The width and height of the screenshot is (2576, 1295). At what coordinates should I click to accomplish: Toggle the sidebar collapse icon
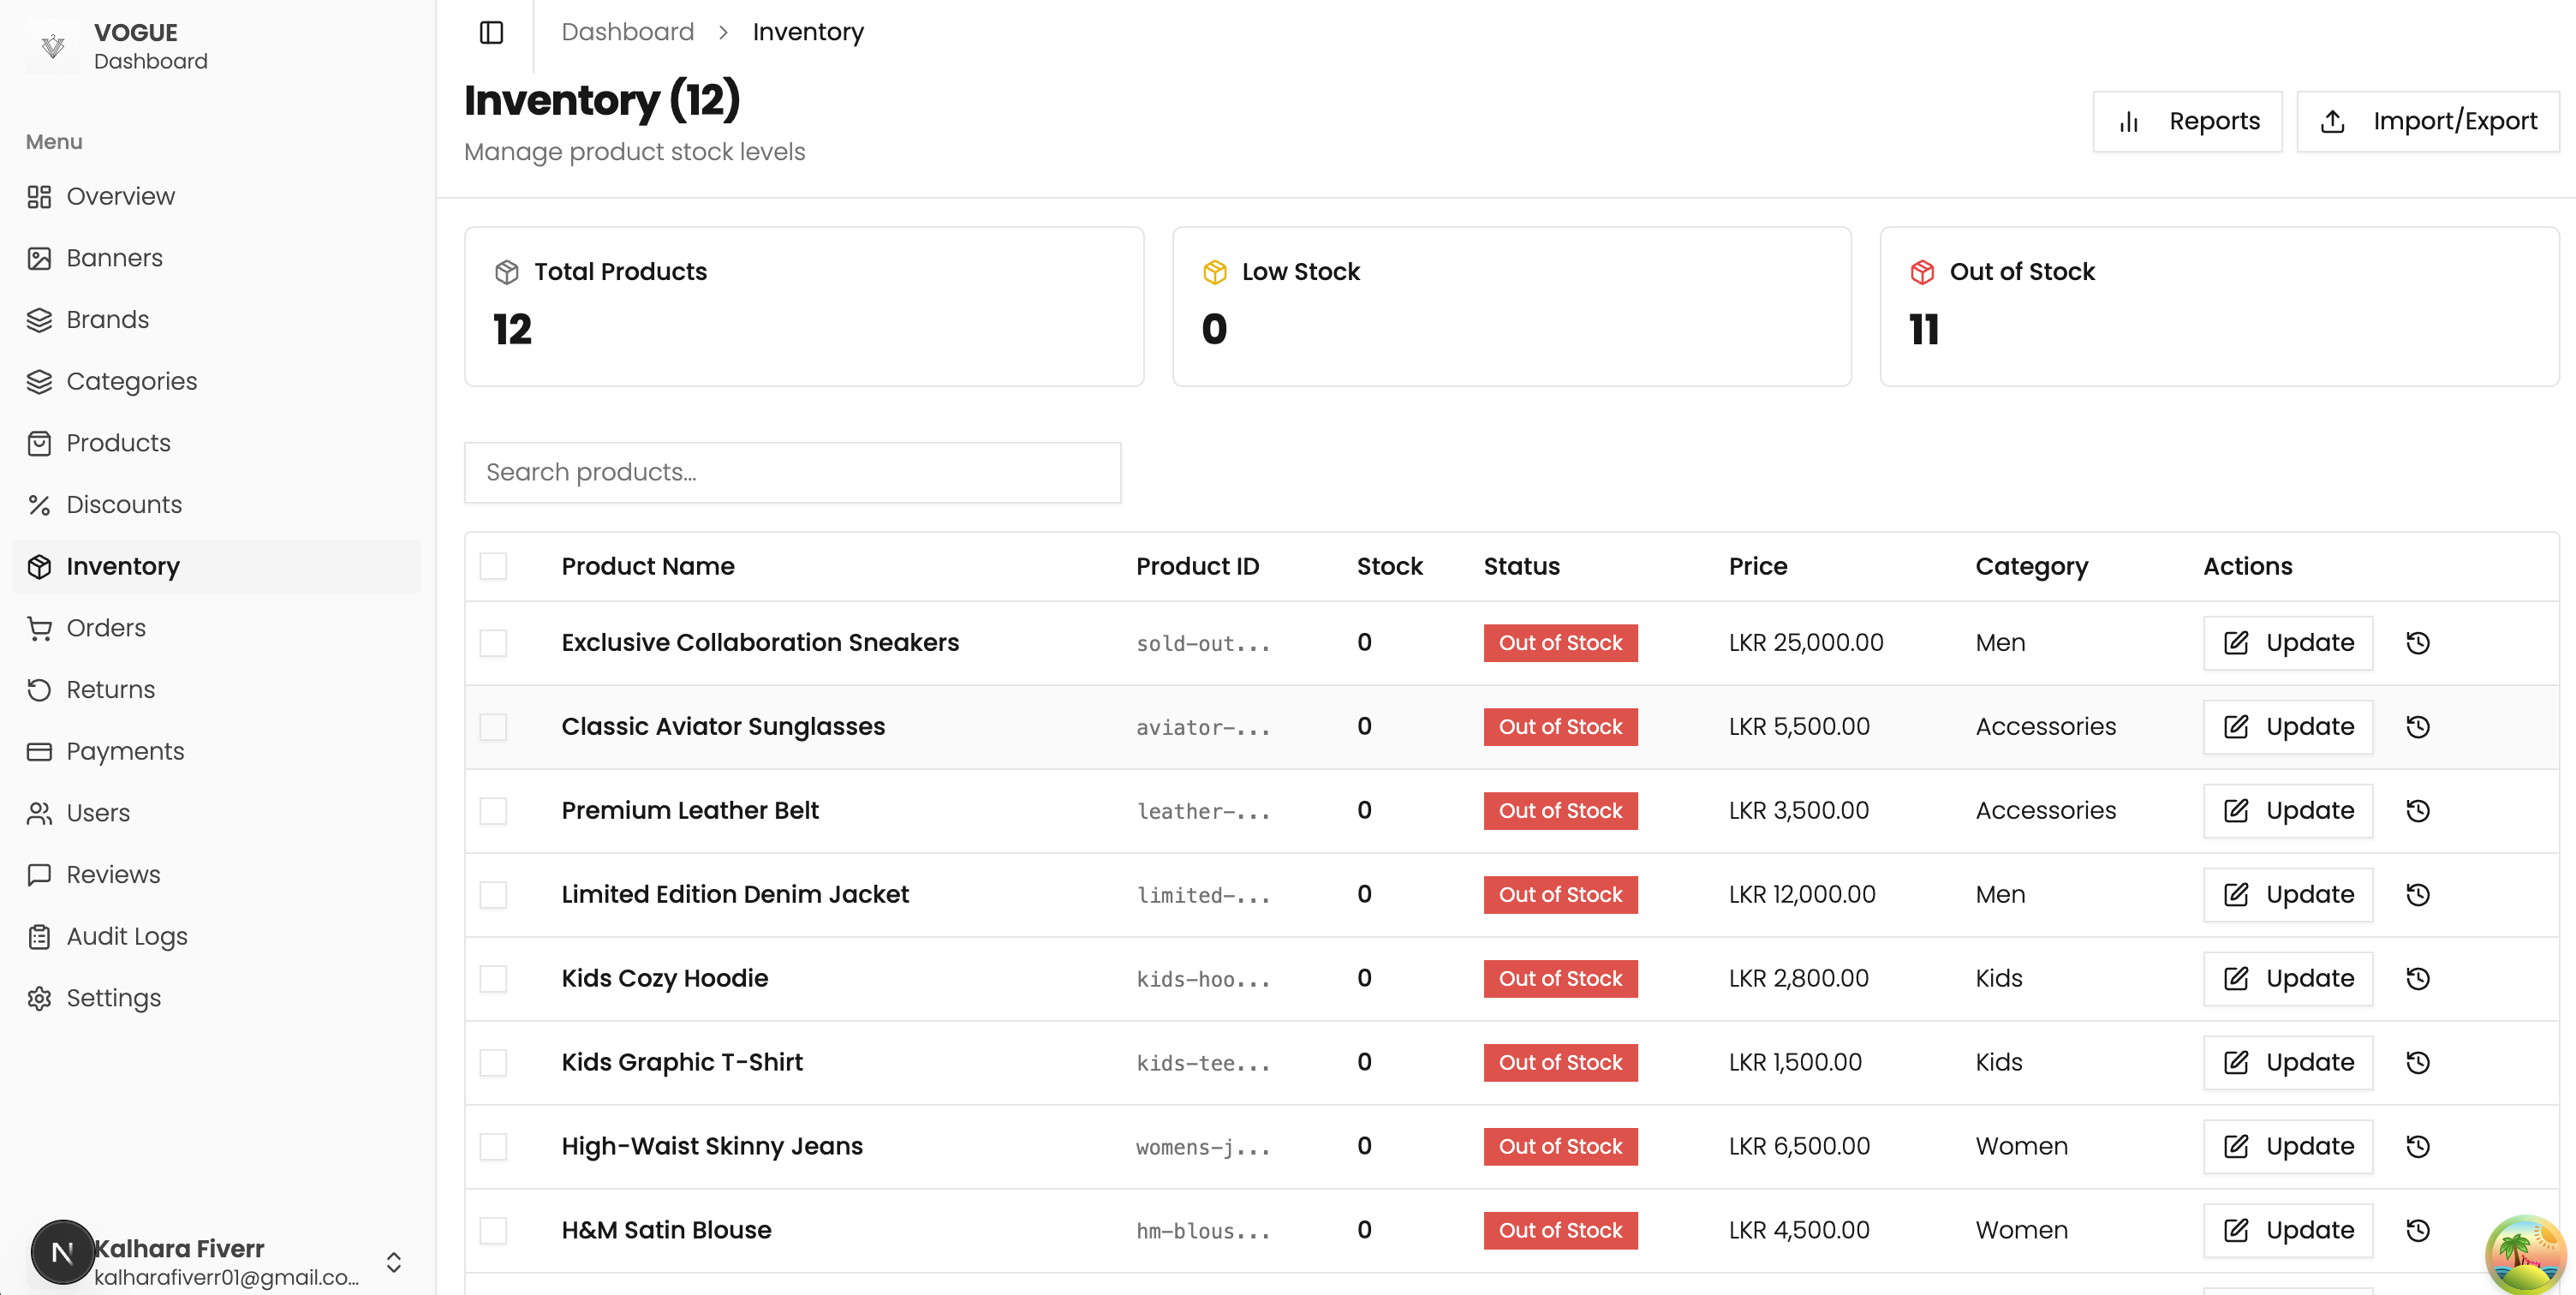point(491,32)
